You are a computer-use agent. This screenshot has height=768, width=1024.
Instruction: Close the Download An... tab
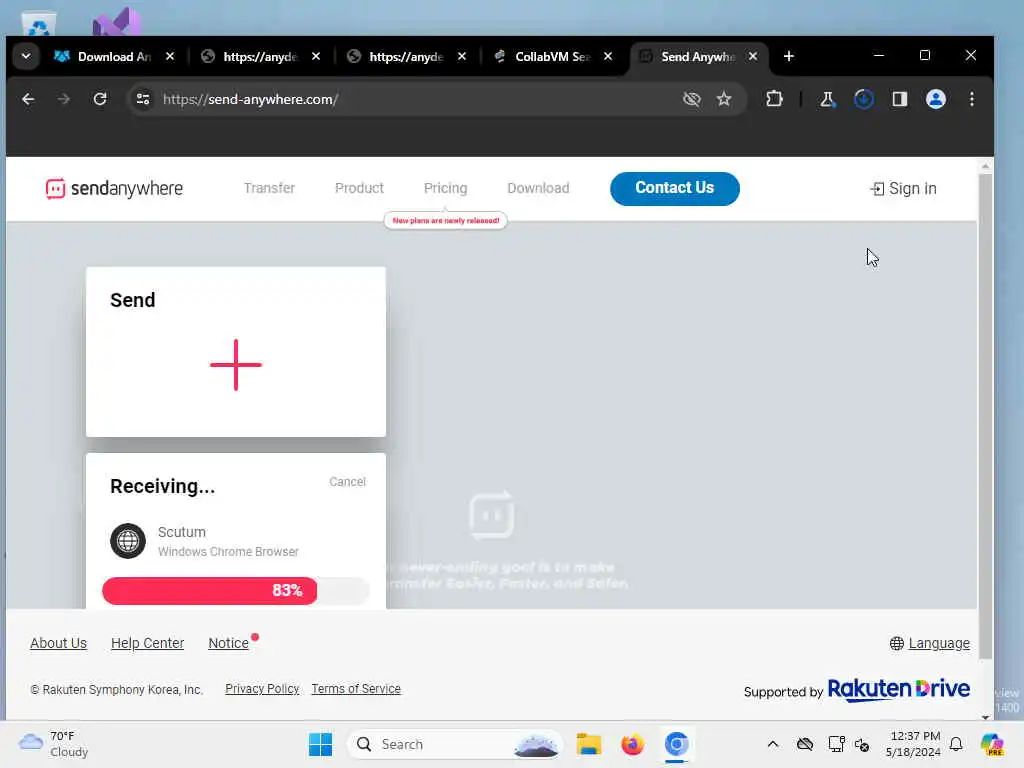coord(170,56)
